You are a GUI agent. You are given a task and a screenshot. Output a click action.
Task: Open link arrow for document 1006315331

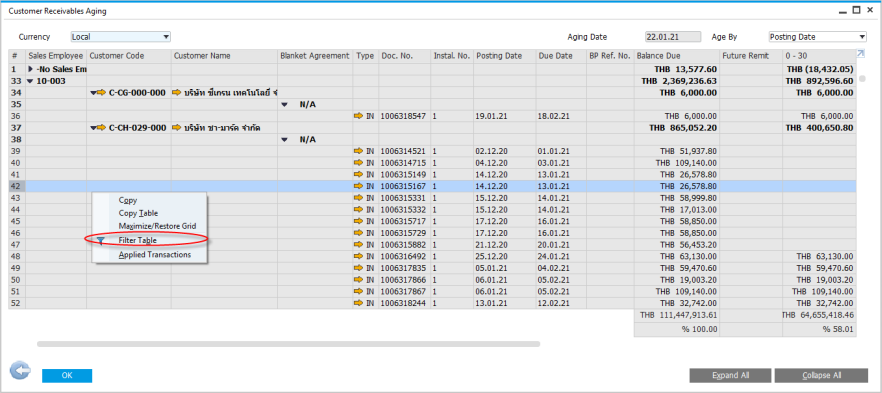tap(358, 198)
